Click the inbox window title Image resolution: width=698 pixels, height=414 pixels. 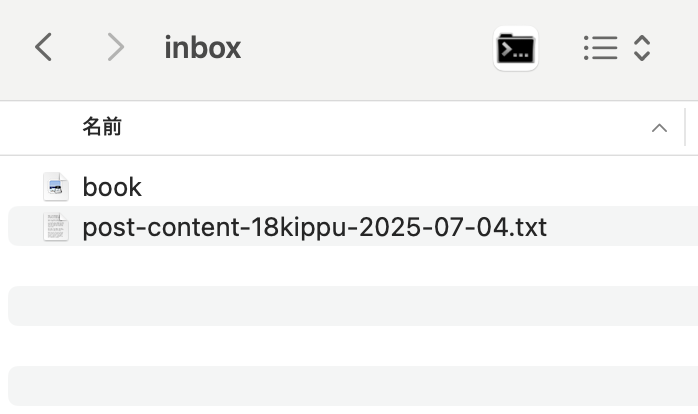(203, 48)
